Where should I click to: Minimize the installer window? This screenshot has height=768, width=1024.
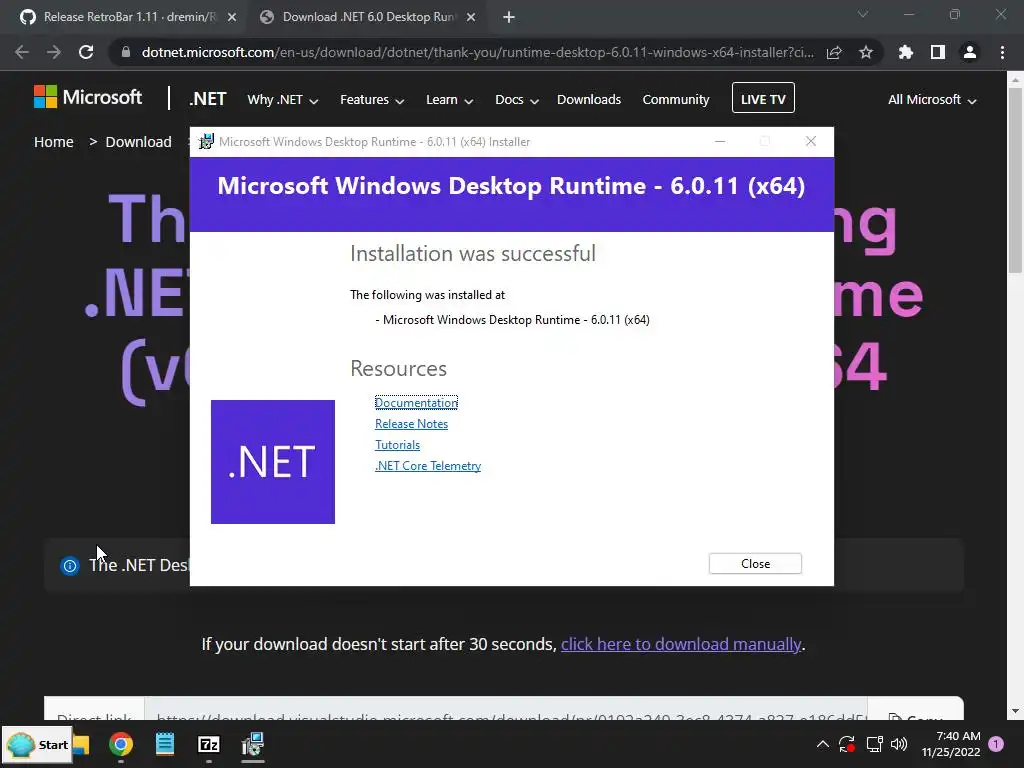click(720, 141)
